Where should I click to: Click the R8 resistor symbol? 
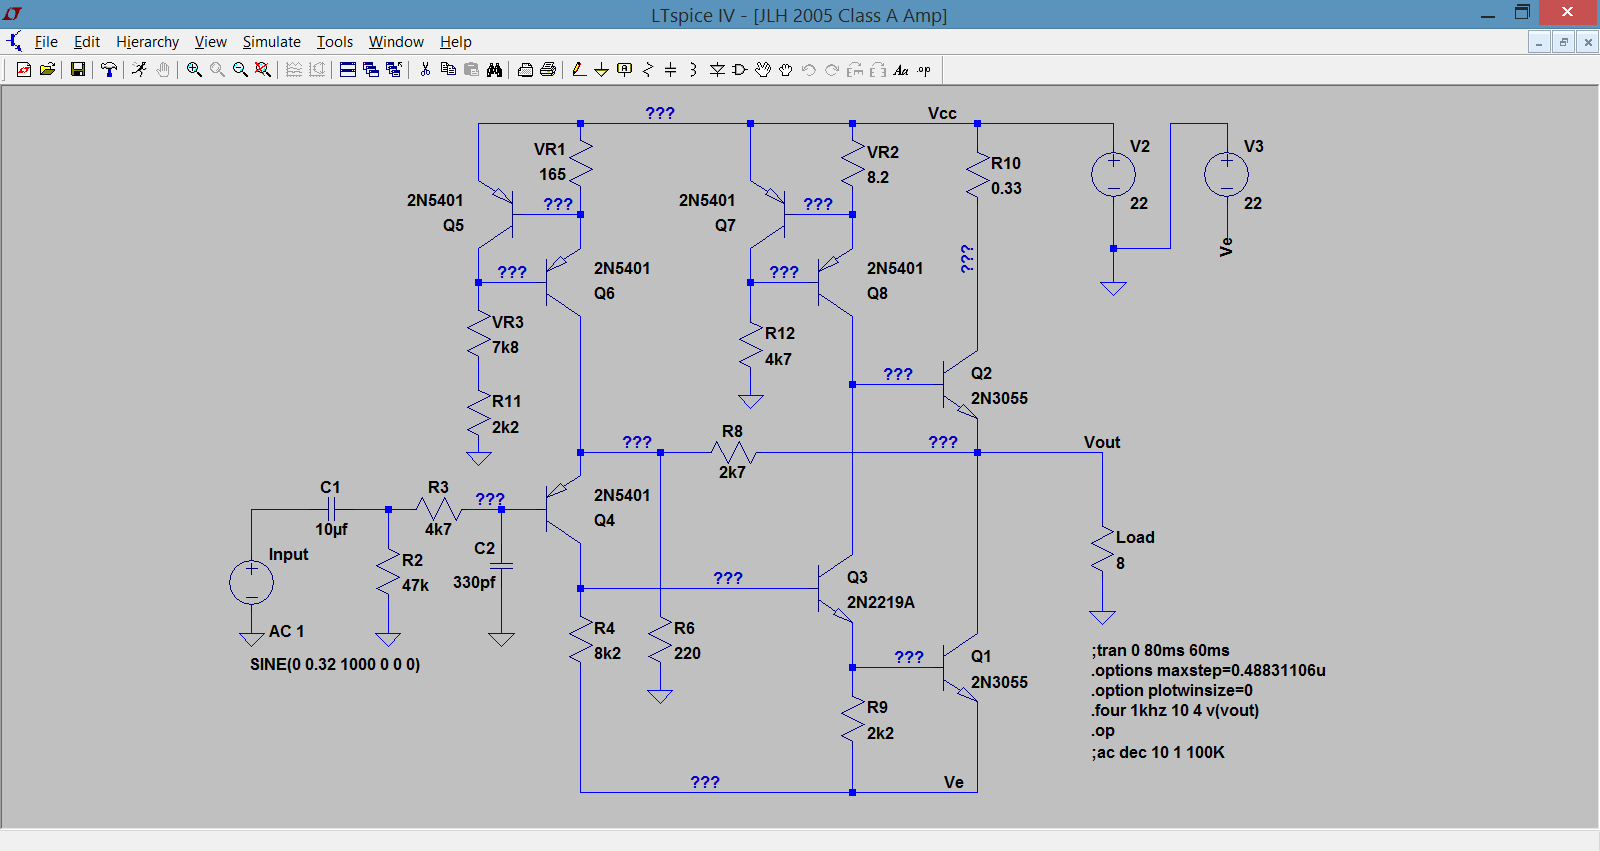click(732, 452)
